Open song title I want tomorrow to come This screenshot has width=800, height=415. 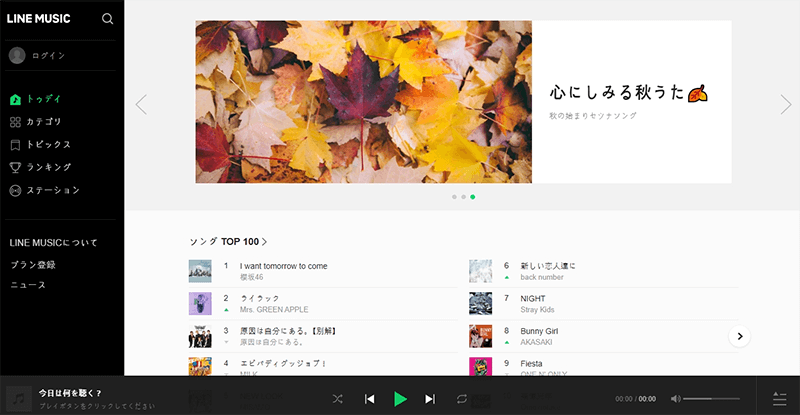pyautogui.click(x=284, y=266)
